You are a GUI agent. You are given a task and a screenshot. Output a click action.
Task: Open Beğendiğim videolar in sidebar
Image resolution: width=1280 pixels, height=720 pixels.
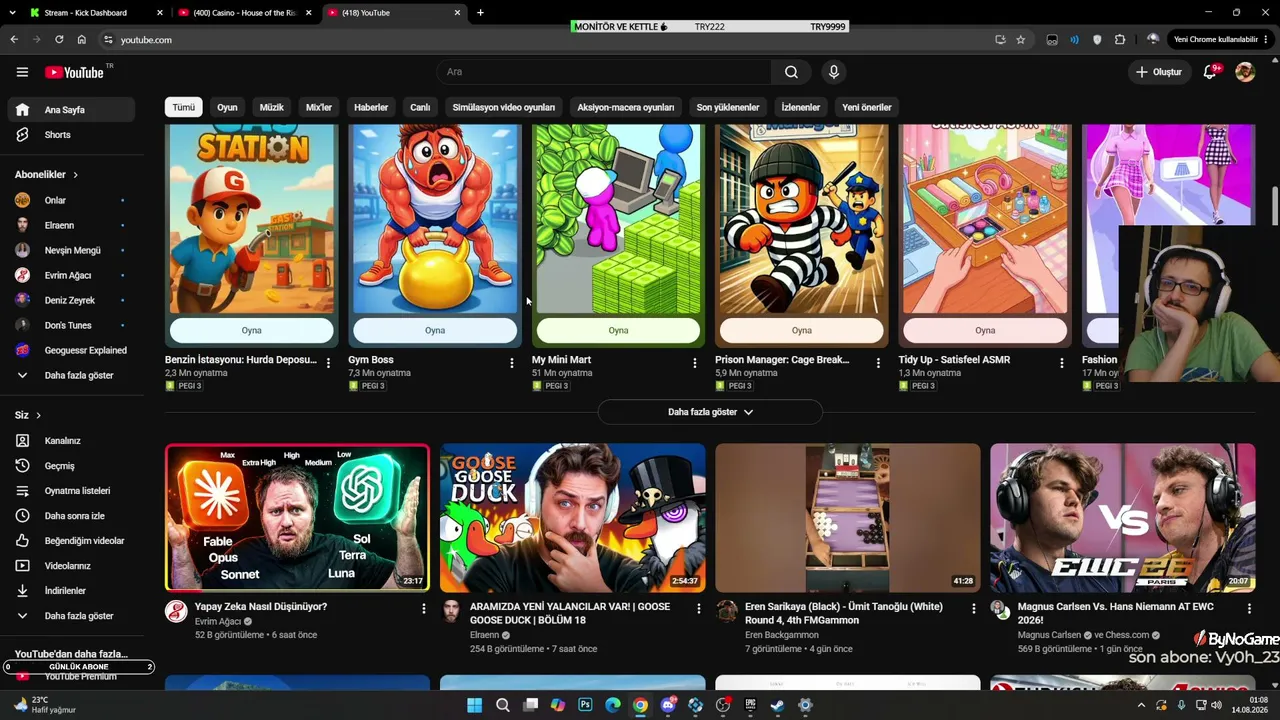pyautogui.click(x=70, y=541)
